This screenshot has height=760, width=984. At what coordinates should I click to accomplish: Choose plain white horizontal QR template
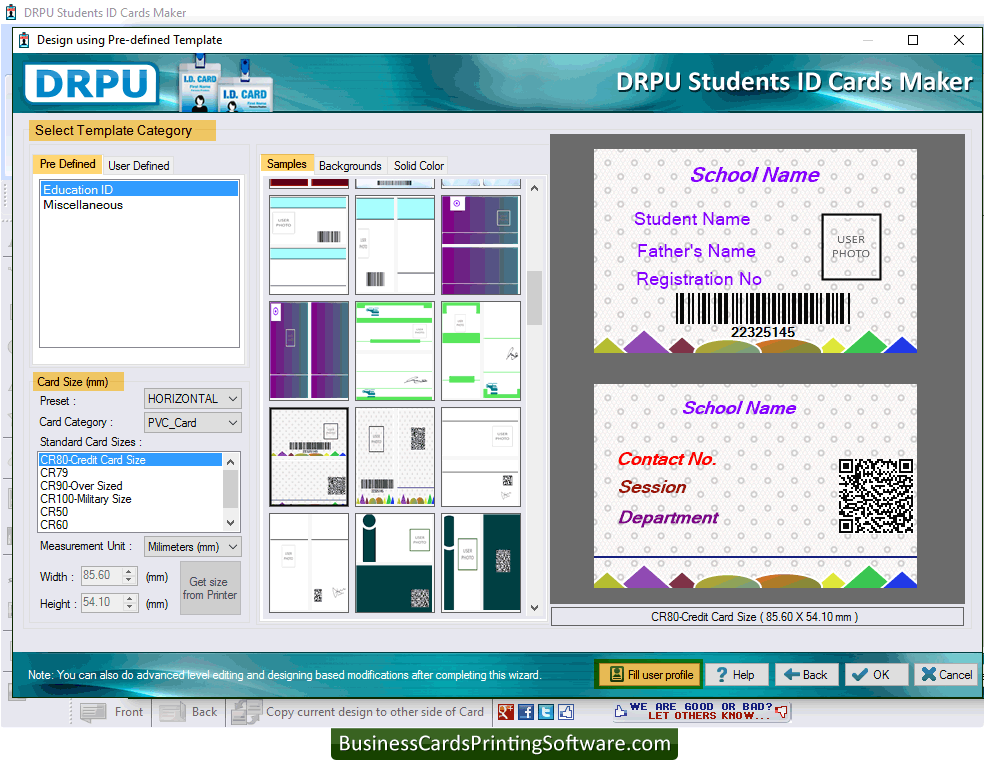pyautogui.click(x=481, y=457)
